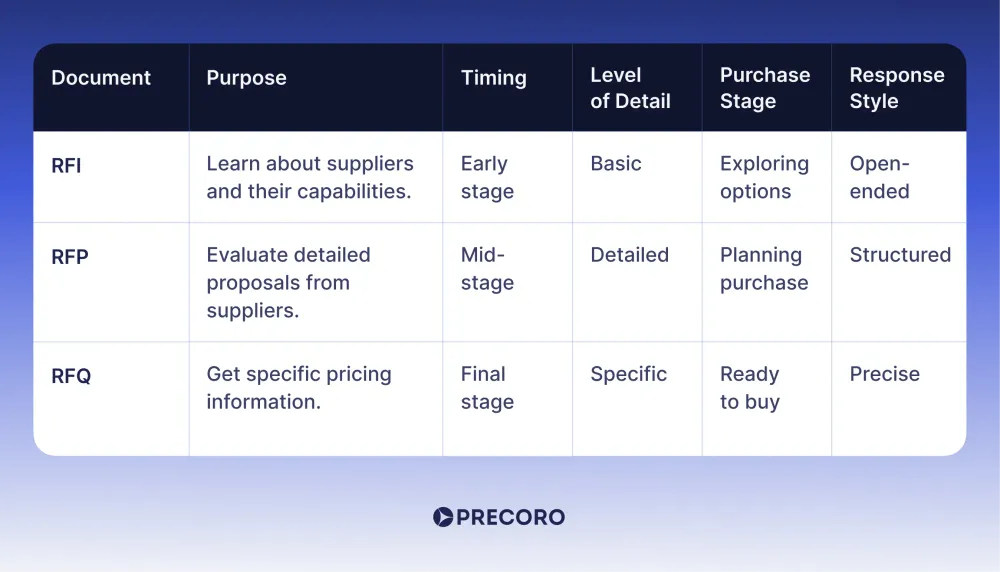
Task: Select the Document column header
Action: [x=101, y=78]
